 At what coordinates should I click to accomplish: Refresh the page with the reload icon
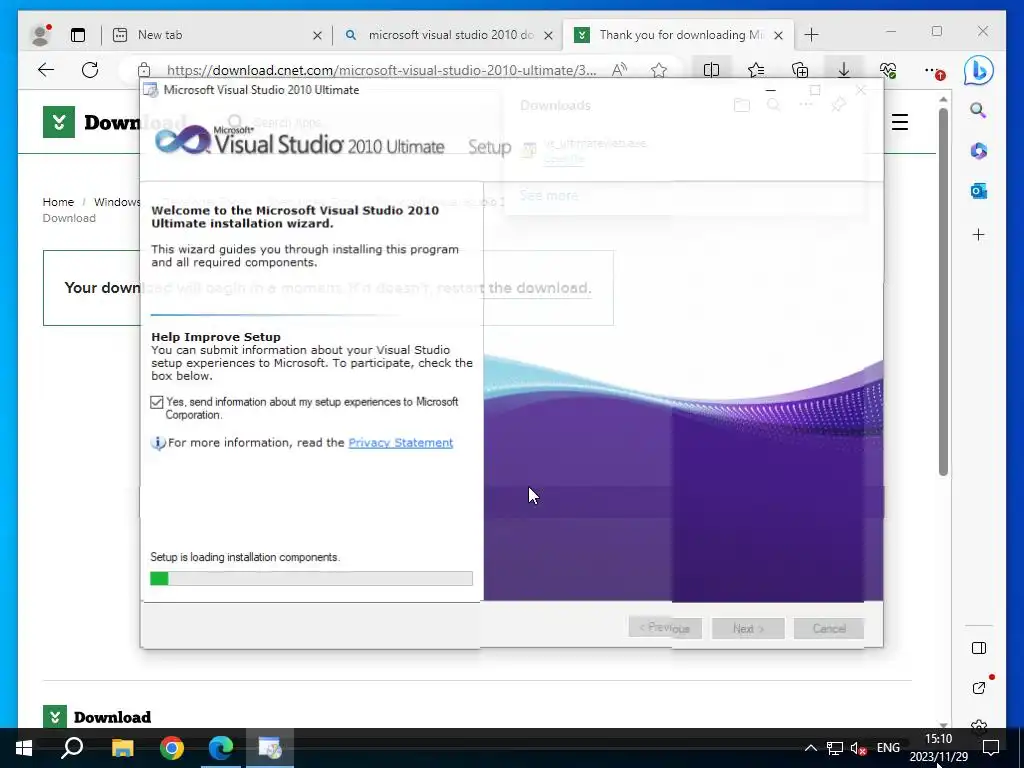tap(90, 70)
